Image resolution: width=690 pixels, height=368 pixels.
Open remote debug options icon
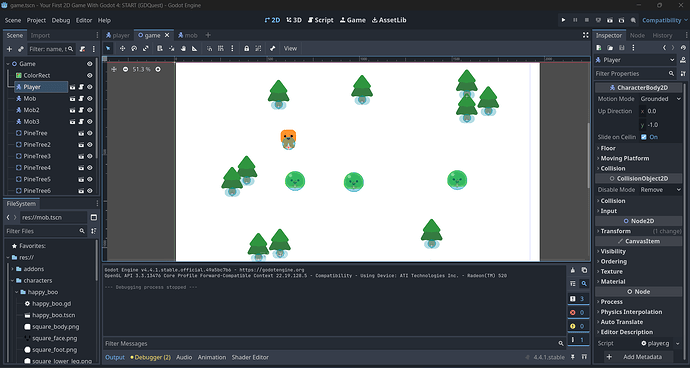click(x=598, y=20)
